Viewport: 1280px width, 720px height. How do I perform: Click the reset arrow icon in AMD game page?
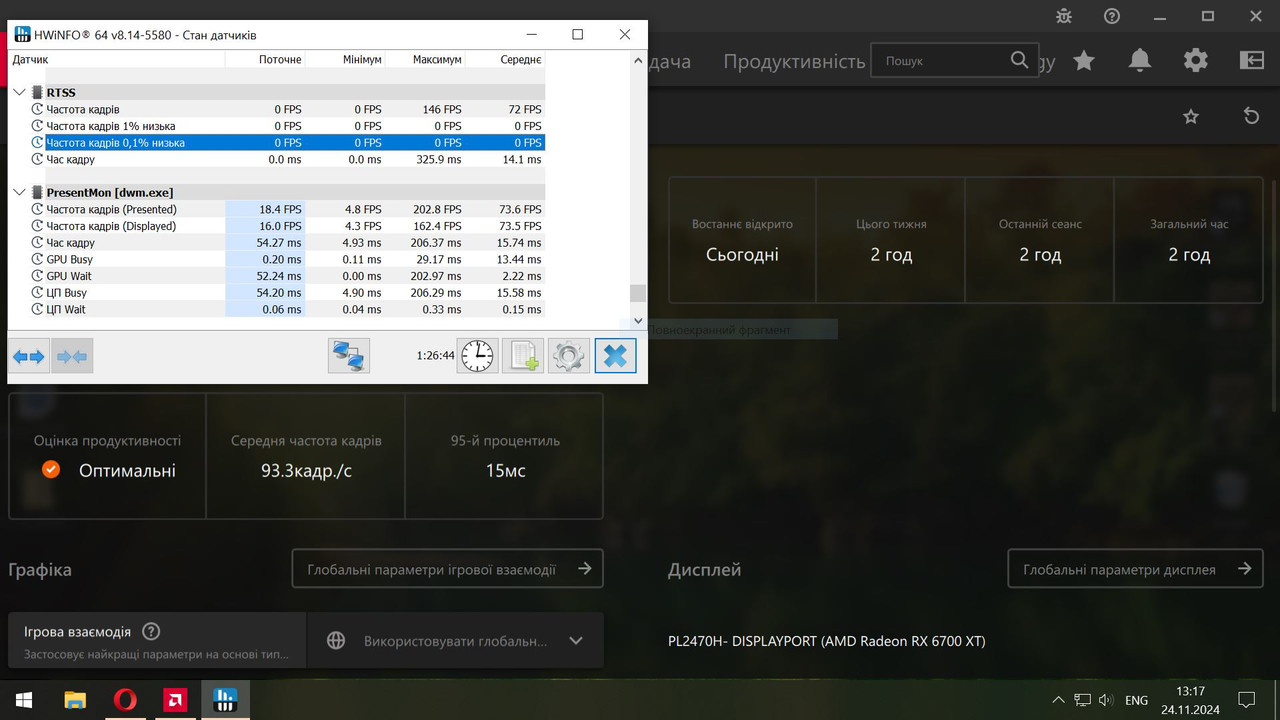(1251, 117)
